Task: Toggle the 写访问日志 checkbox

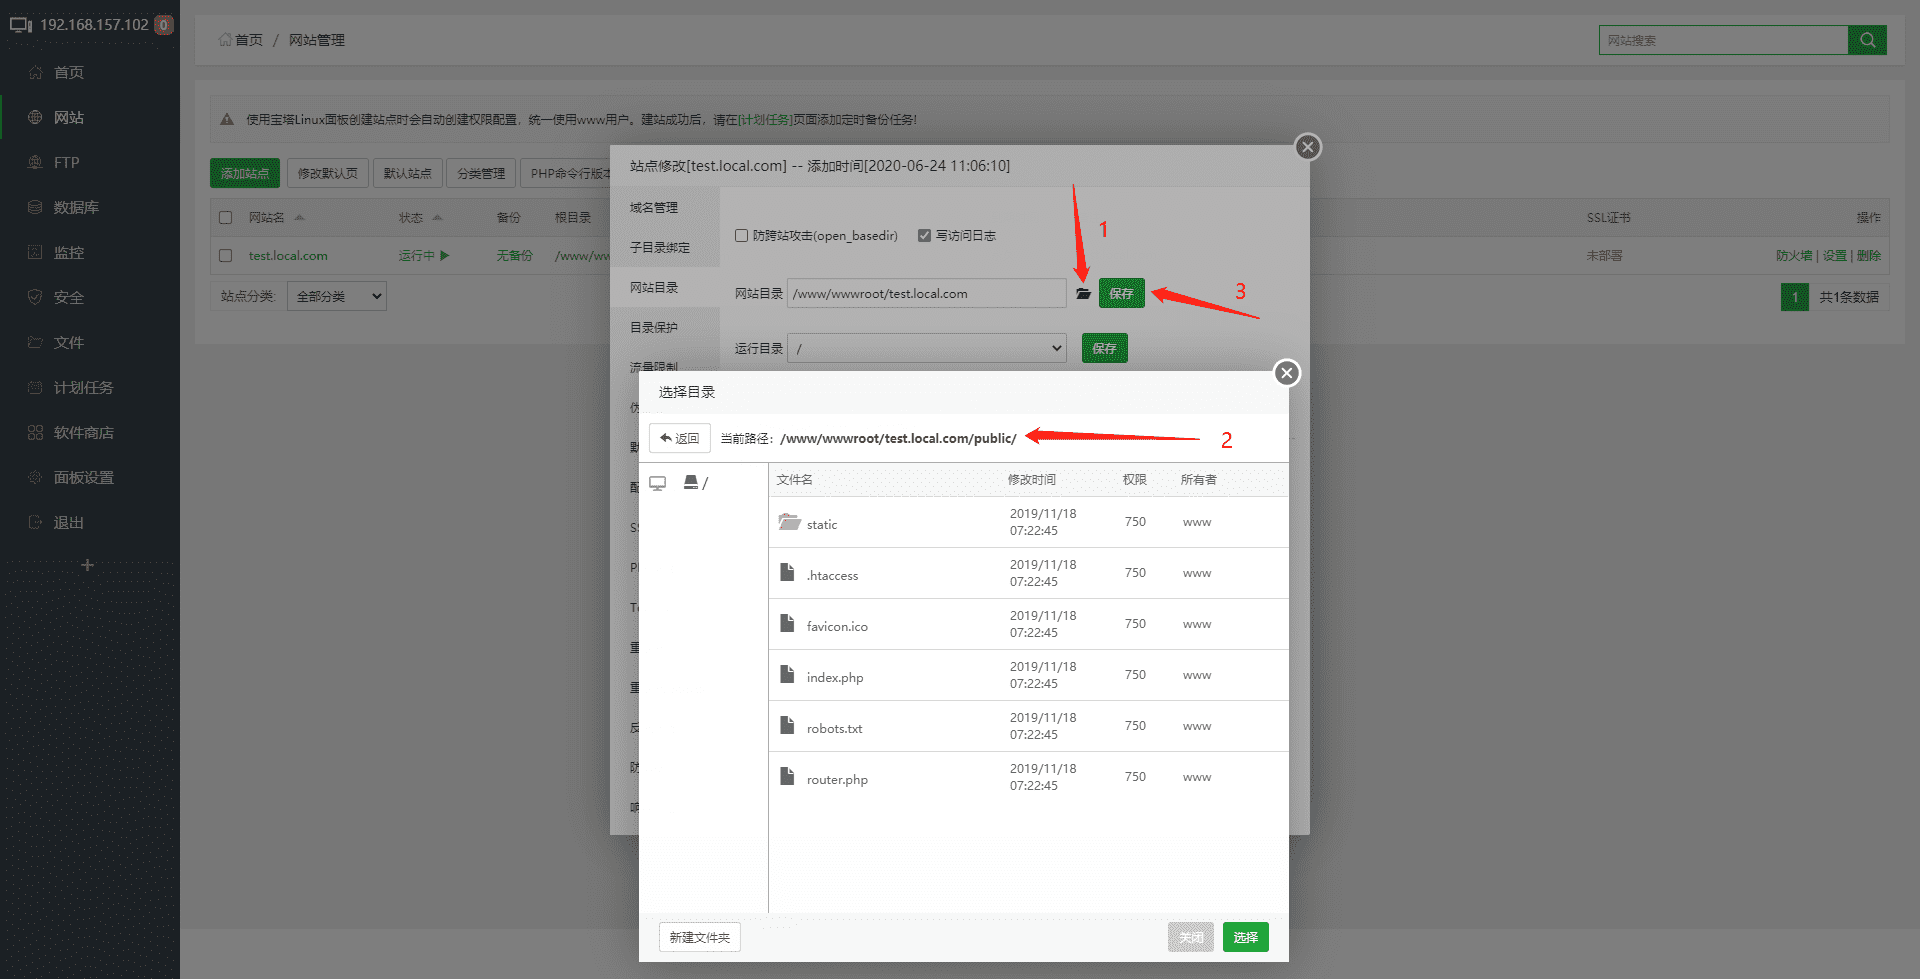Action: click(924, 236)
